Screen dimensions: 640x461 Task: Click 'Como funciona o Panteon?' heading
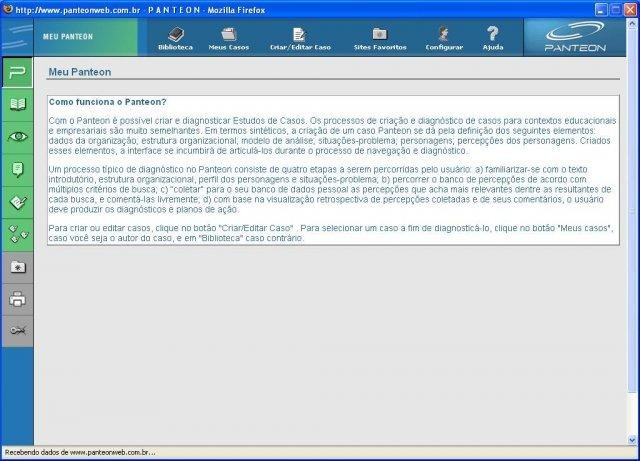(107, 102)
